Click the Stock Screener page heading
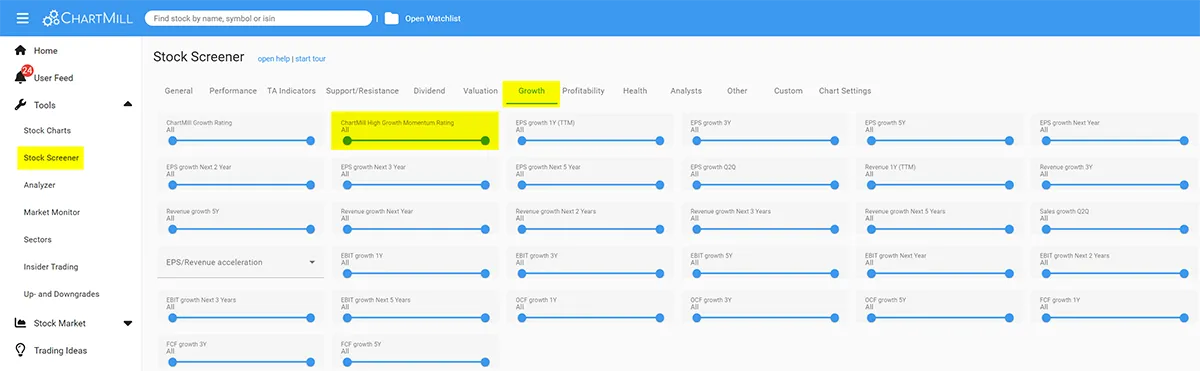Image resolution: width=1200 pixels, height=371 pixels. pyautogui.click(x=198, y=57)
